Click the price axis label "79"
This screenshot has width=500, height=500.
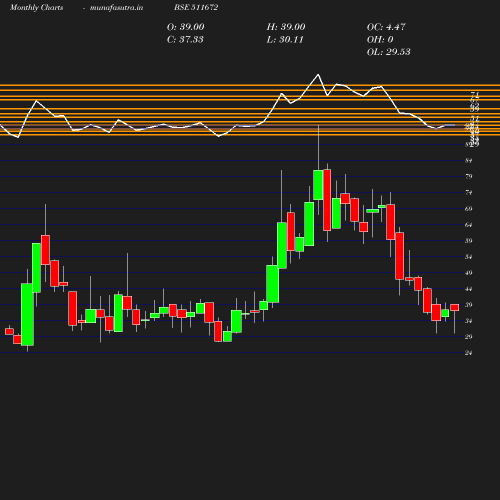click(469, 176)
